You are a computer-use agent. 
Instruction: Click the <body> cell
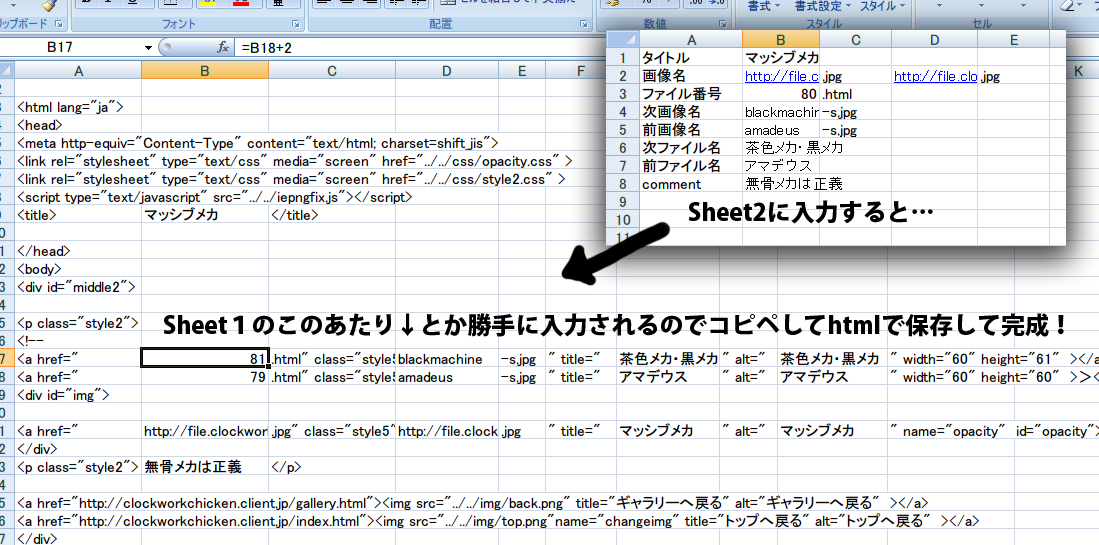pos(78,269)
